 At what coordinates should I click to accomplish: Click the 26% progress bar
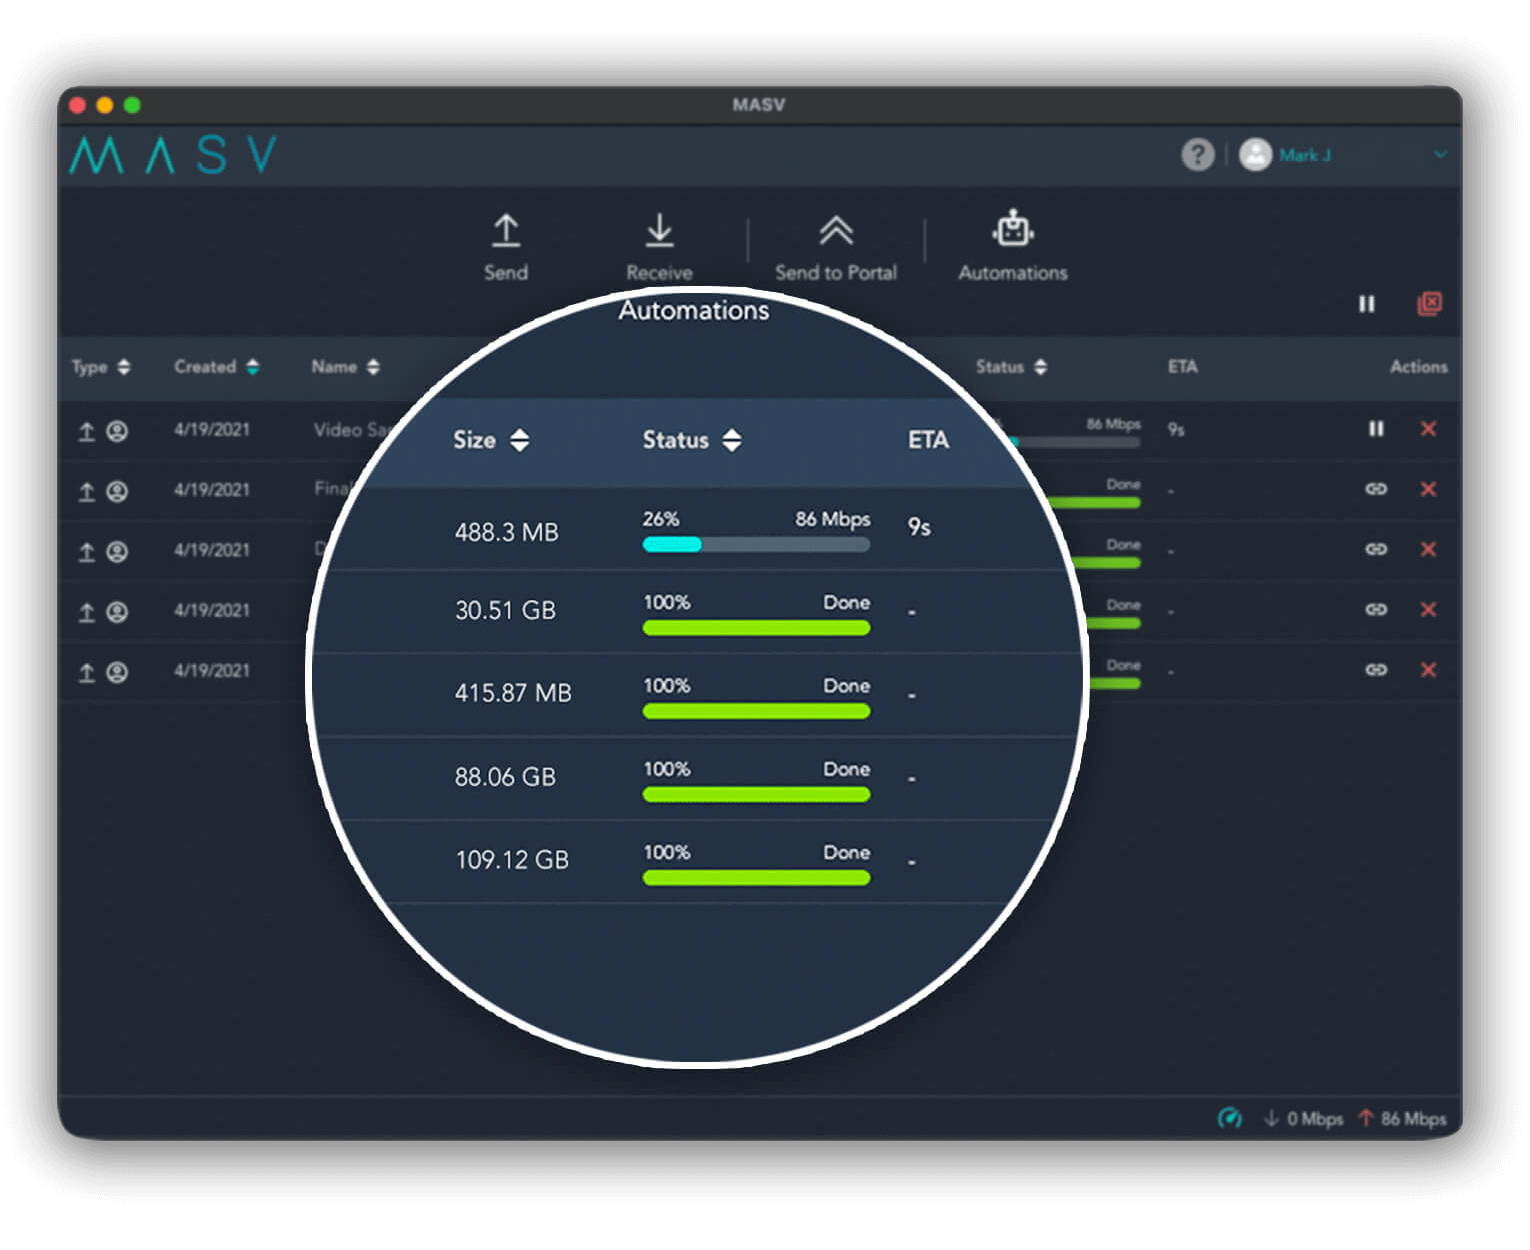coord(755,545)
